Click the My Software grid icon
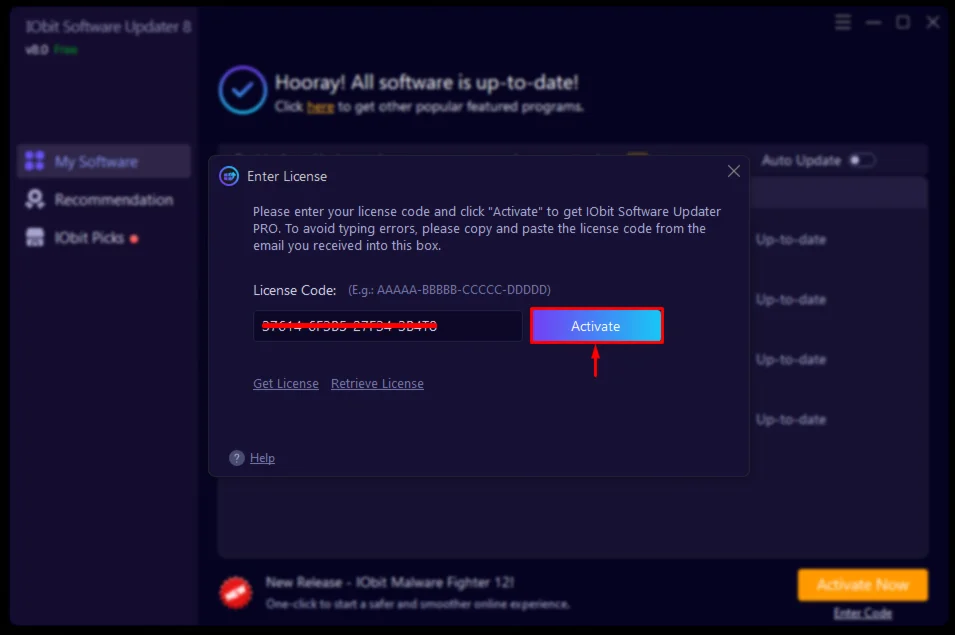955x635 pixels. point(35,161)
